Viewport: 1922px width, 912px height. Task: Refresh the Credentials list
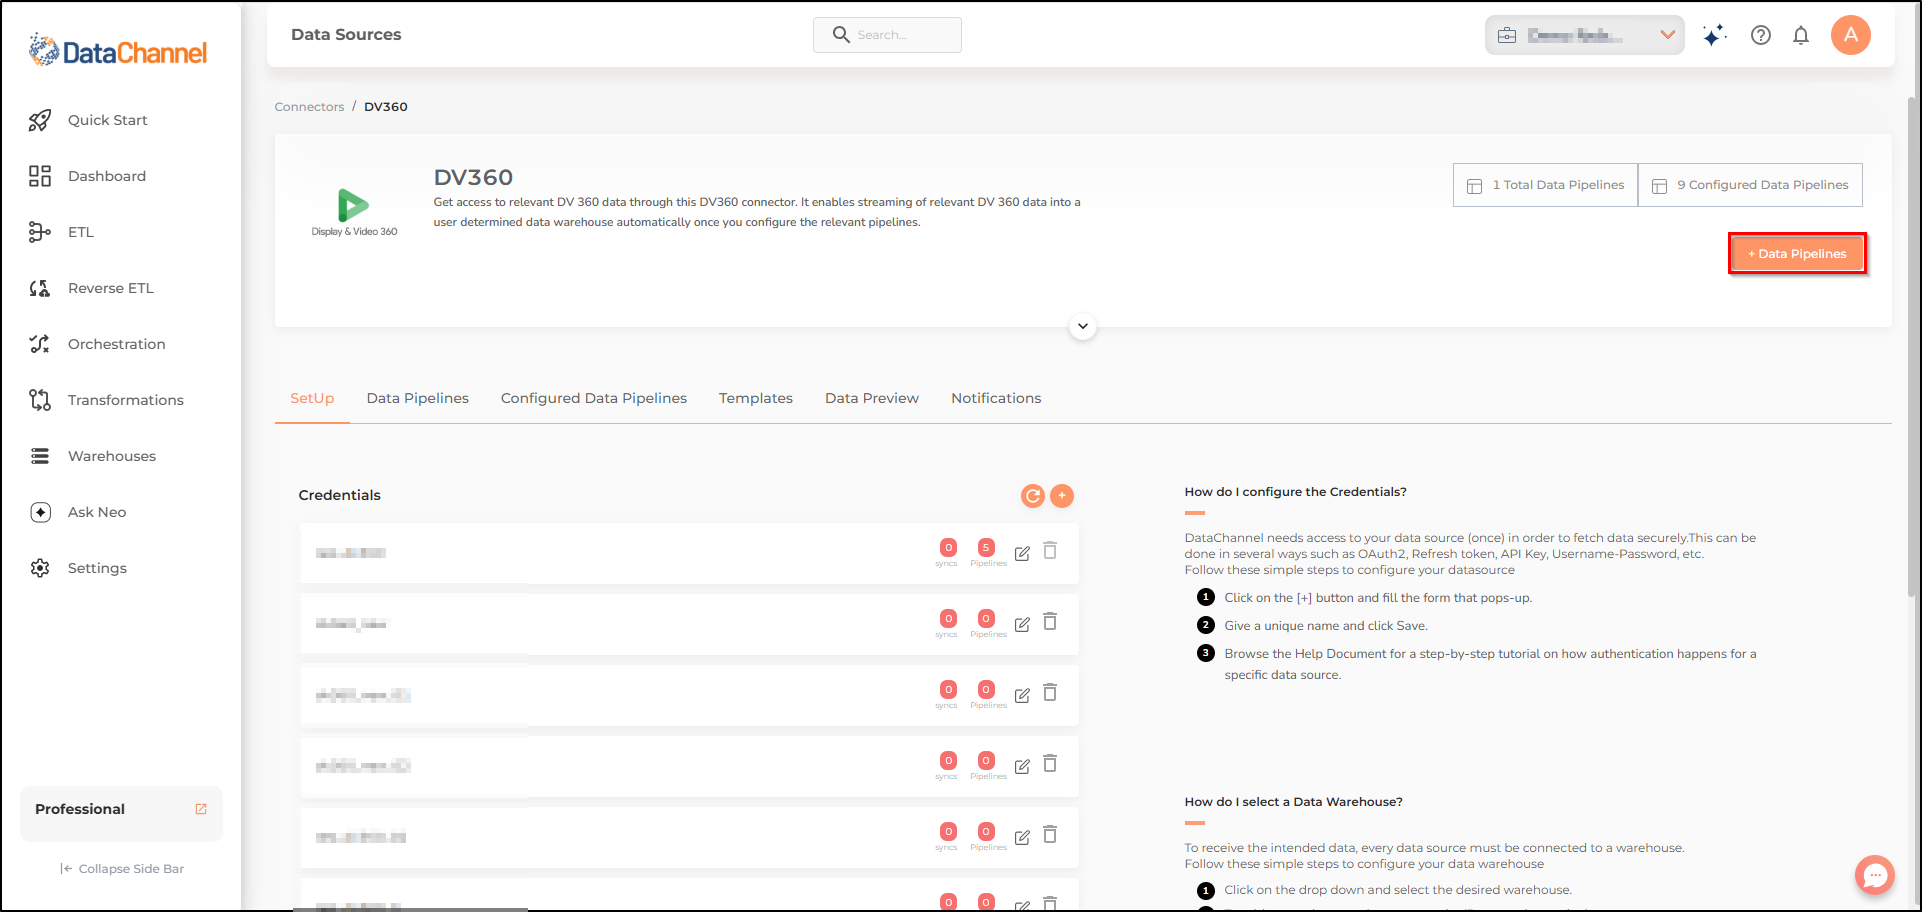(x=1033, y=496)
